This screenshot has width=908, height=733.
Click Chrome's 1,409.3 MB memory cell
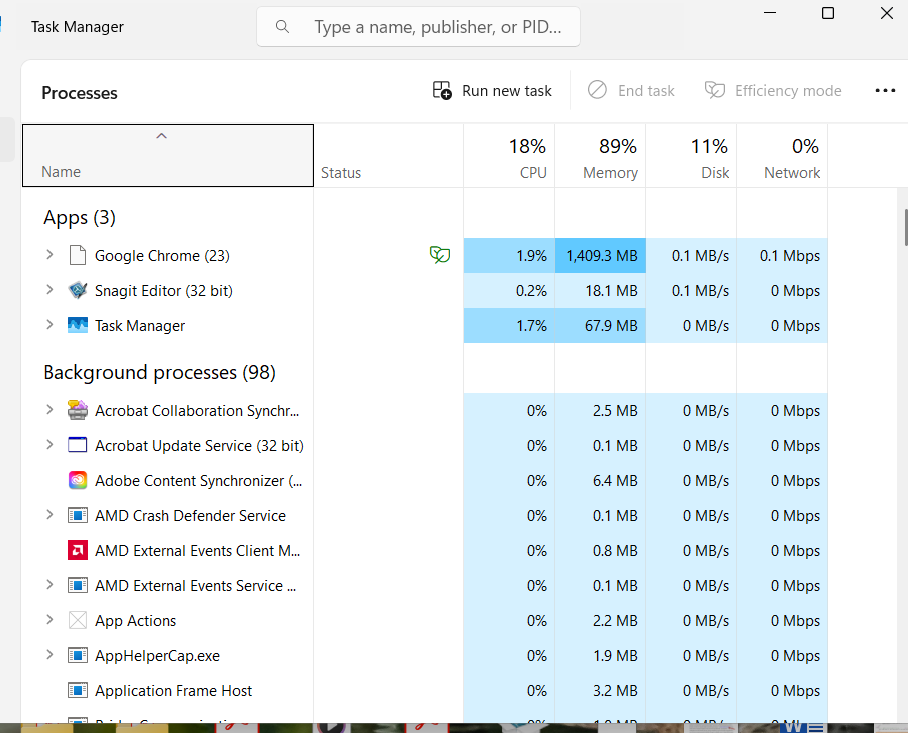(600, 255)
